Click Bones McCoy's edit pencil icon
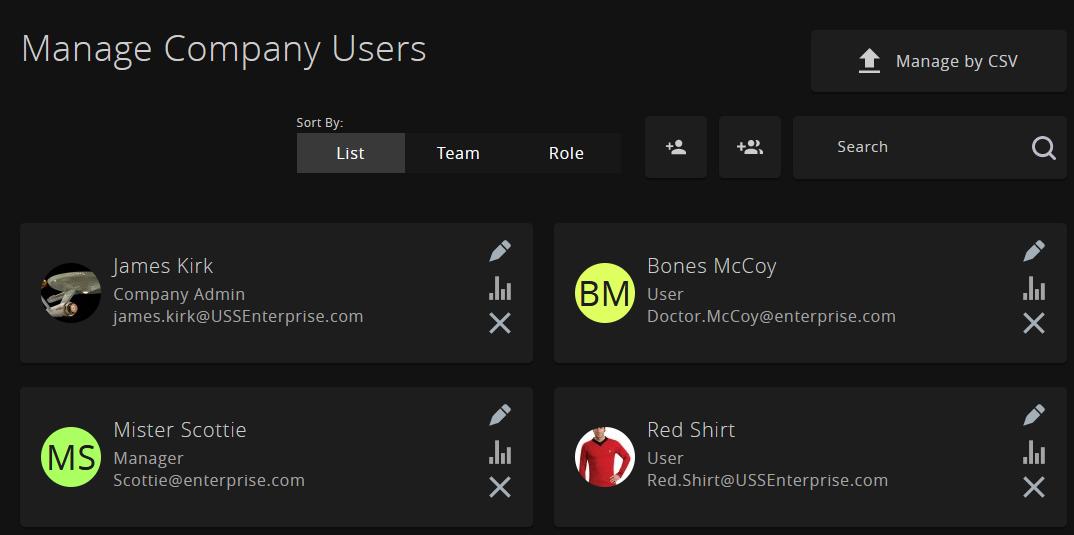This screenshot has height=535, width=1074. tap(1034, 251)
